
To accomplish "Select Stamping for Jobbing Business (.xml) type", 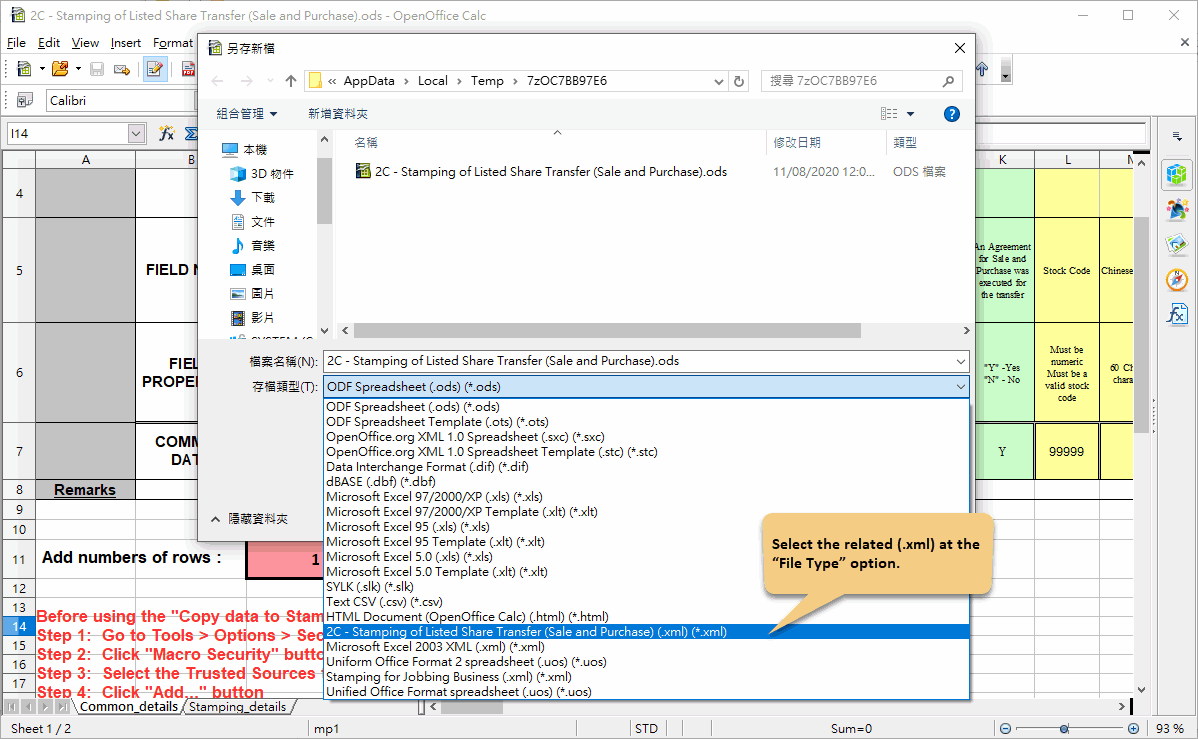I will 646,677.
